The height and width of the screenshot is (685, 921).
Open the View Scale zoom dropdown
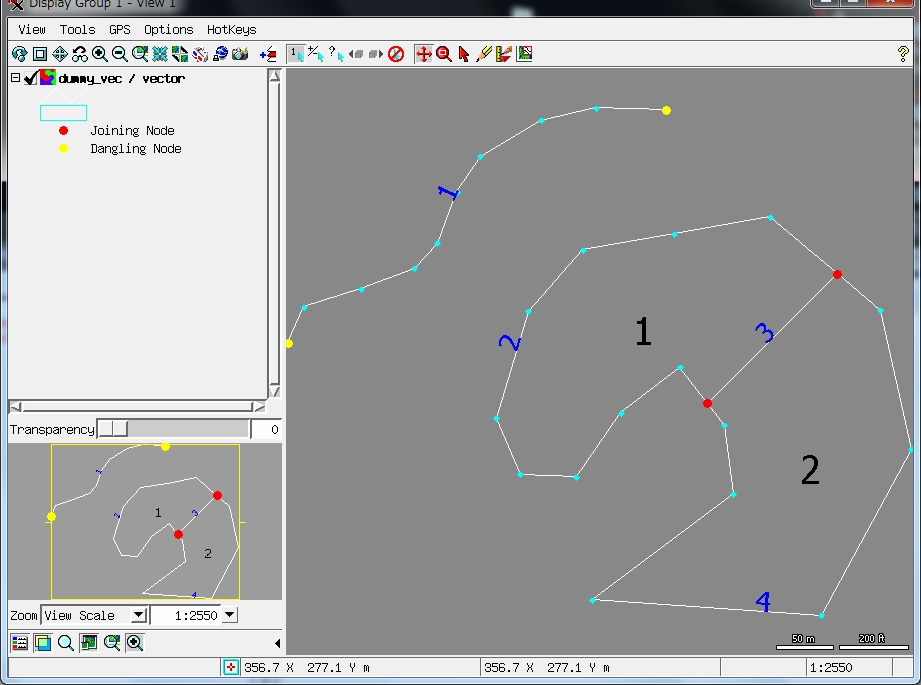tap(138, 615)
